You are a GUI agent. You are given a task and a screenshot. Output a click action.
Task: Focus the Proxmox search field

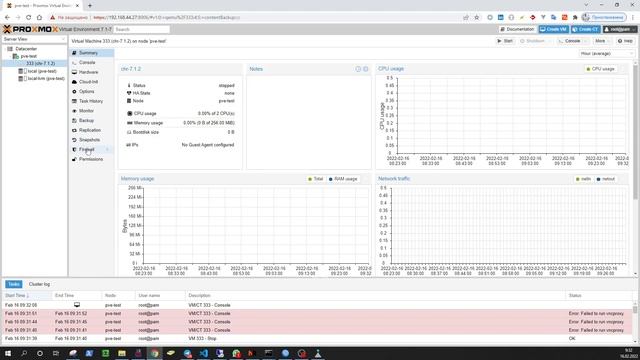[x=142, y=29]
